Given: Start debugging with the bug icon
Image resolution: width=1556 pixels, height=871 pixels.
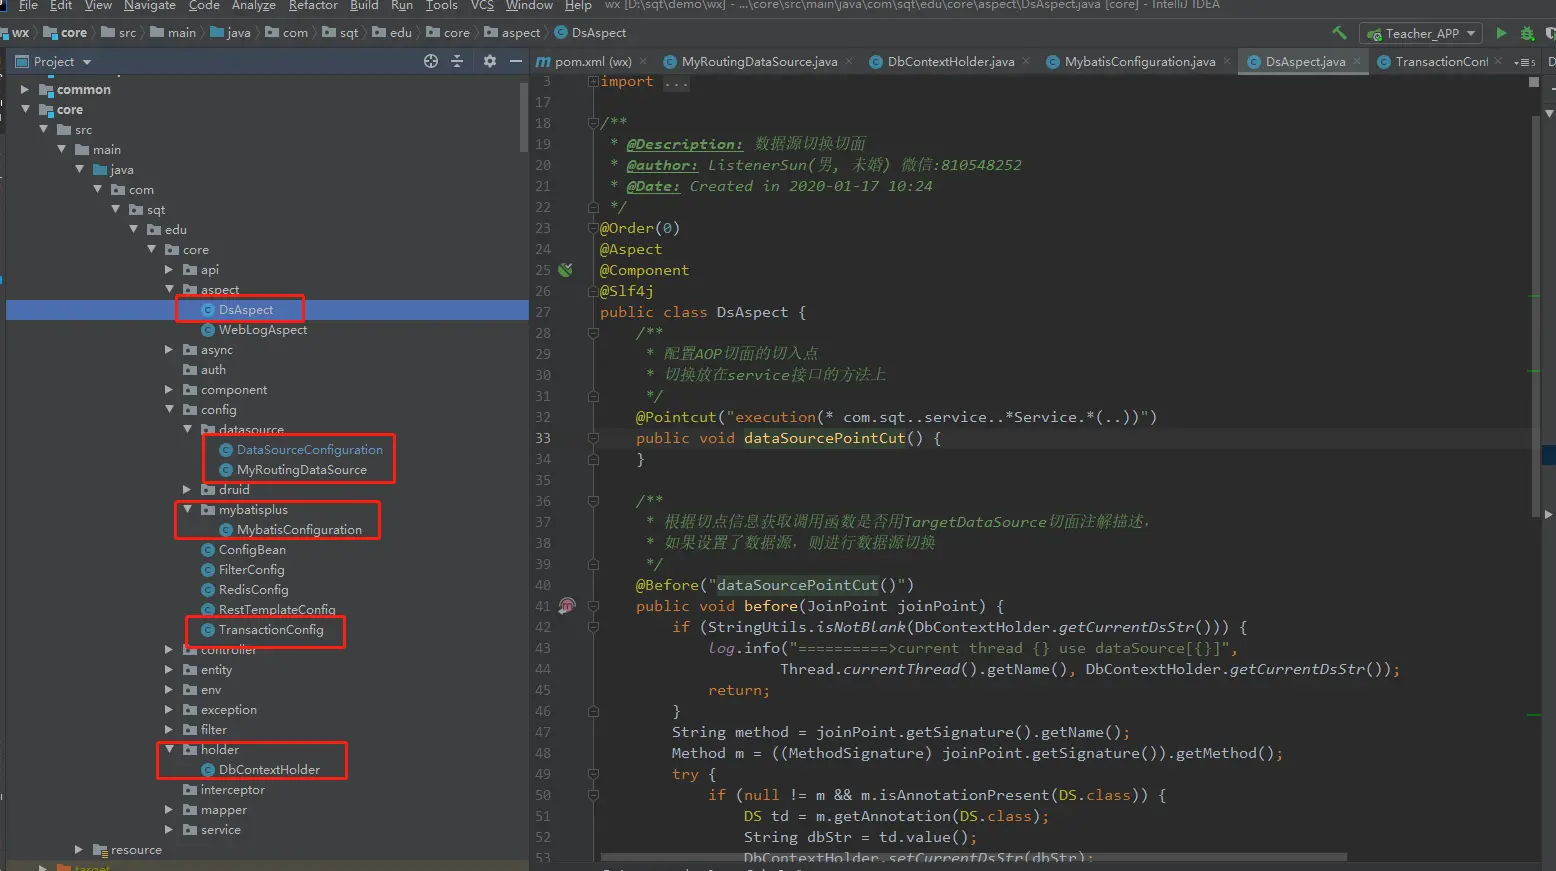Looking at the screenshot, I should [x=1527, y=33].
